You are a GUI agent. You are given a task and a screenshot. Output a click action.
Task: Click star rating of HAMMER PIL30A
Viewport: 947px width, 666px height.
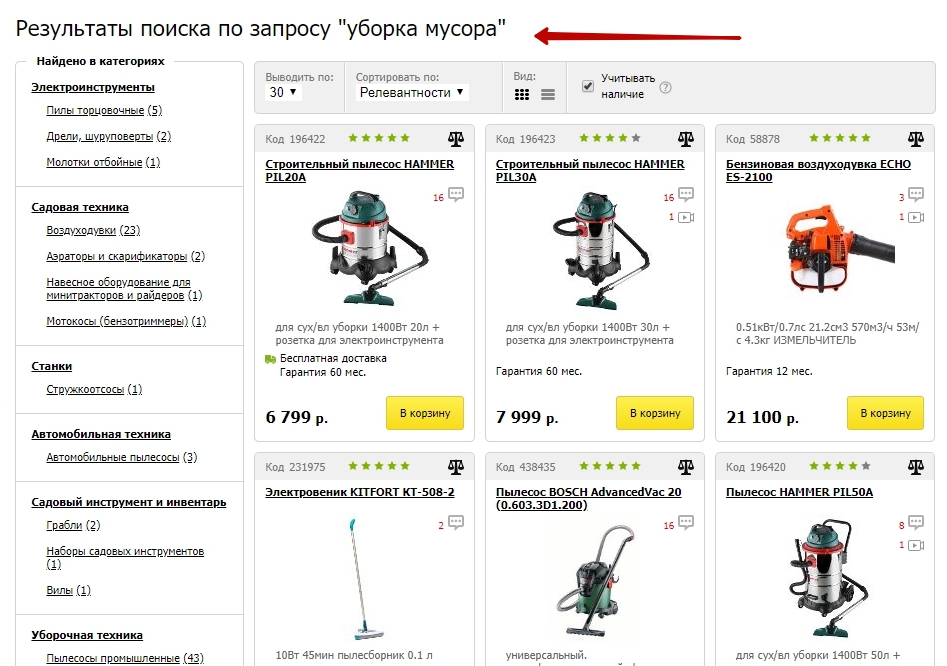click(610, 138)
